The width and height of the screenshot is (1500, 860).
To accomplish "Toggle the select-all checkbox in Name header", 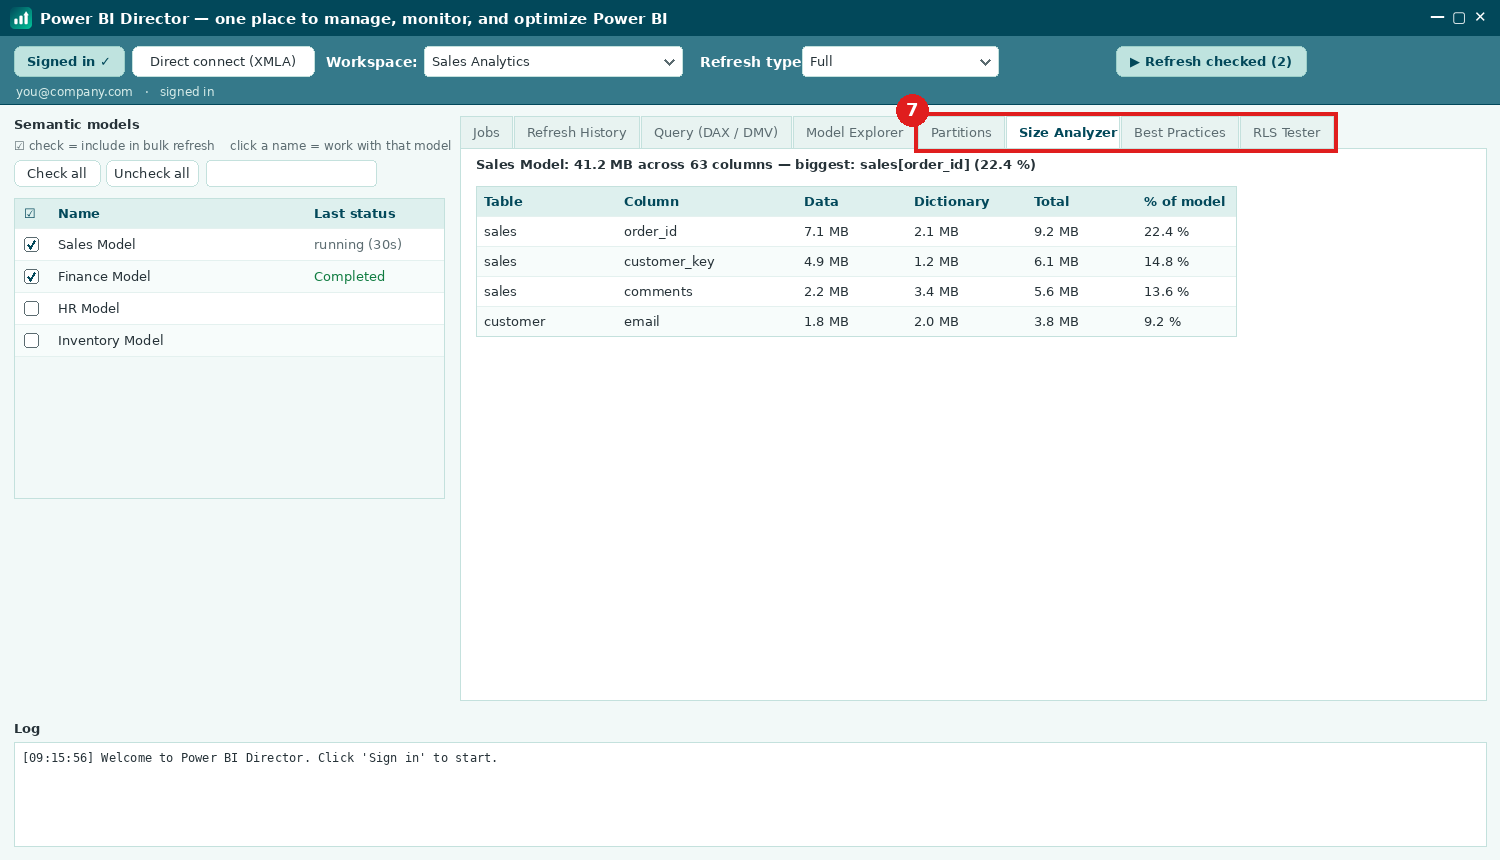I will tap(30, 213).
